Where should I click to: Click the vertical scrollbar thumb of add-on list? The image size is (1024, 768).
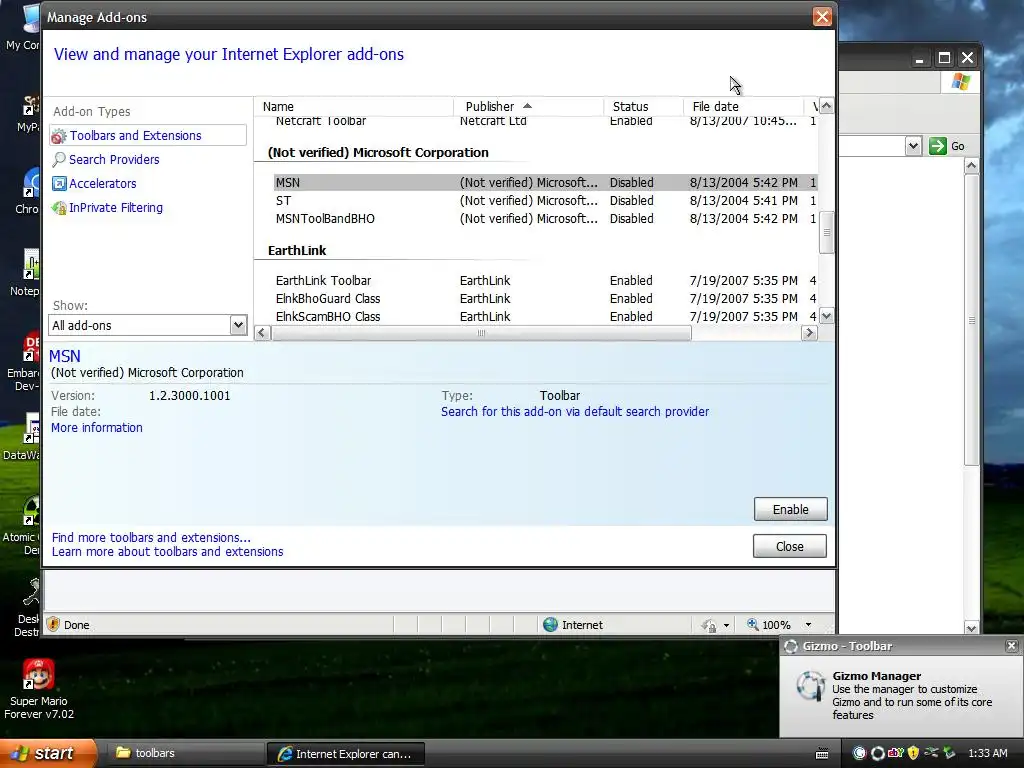coord(826,232)
